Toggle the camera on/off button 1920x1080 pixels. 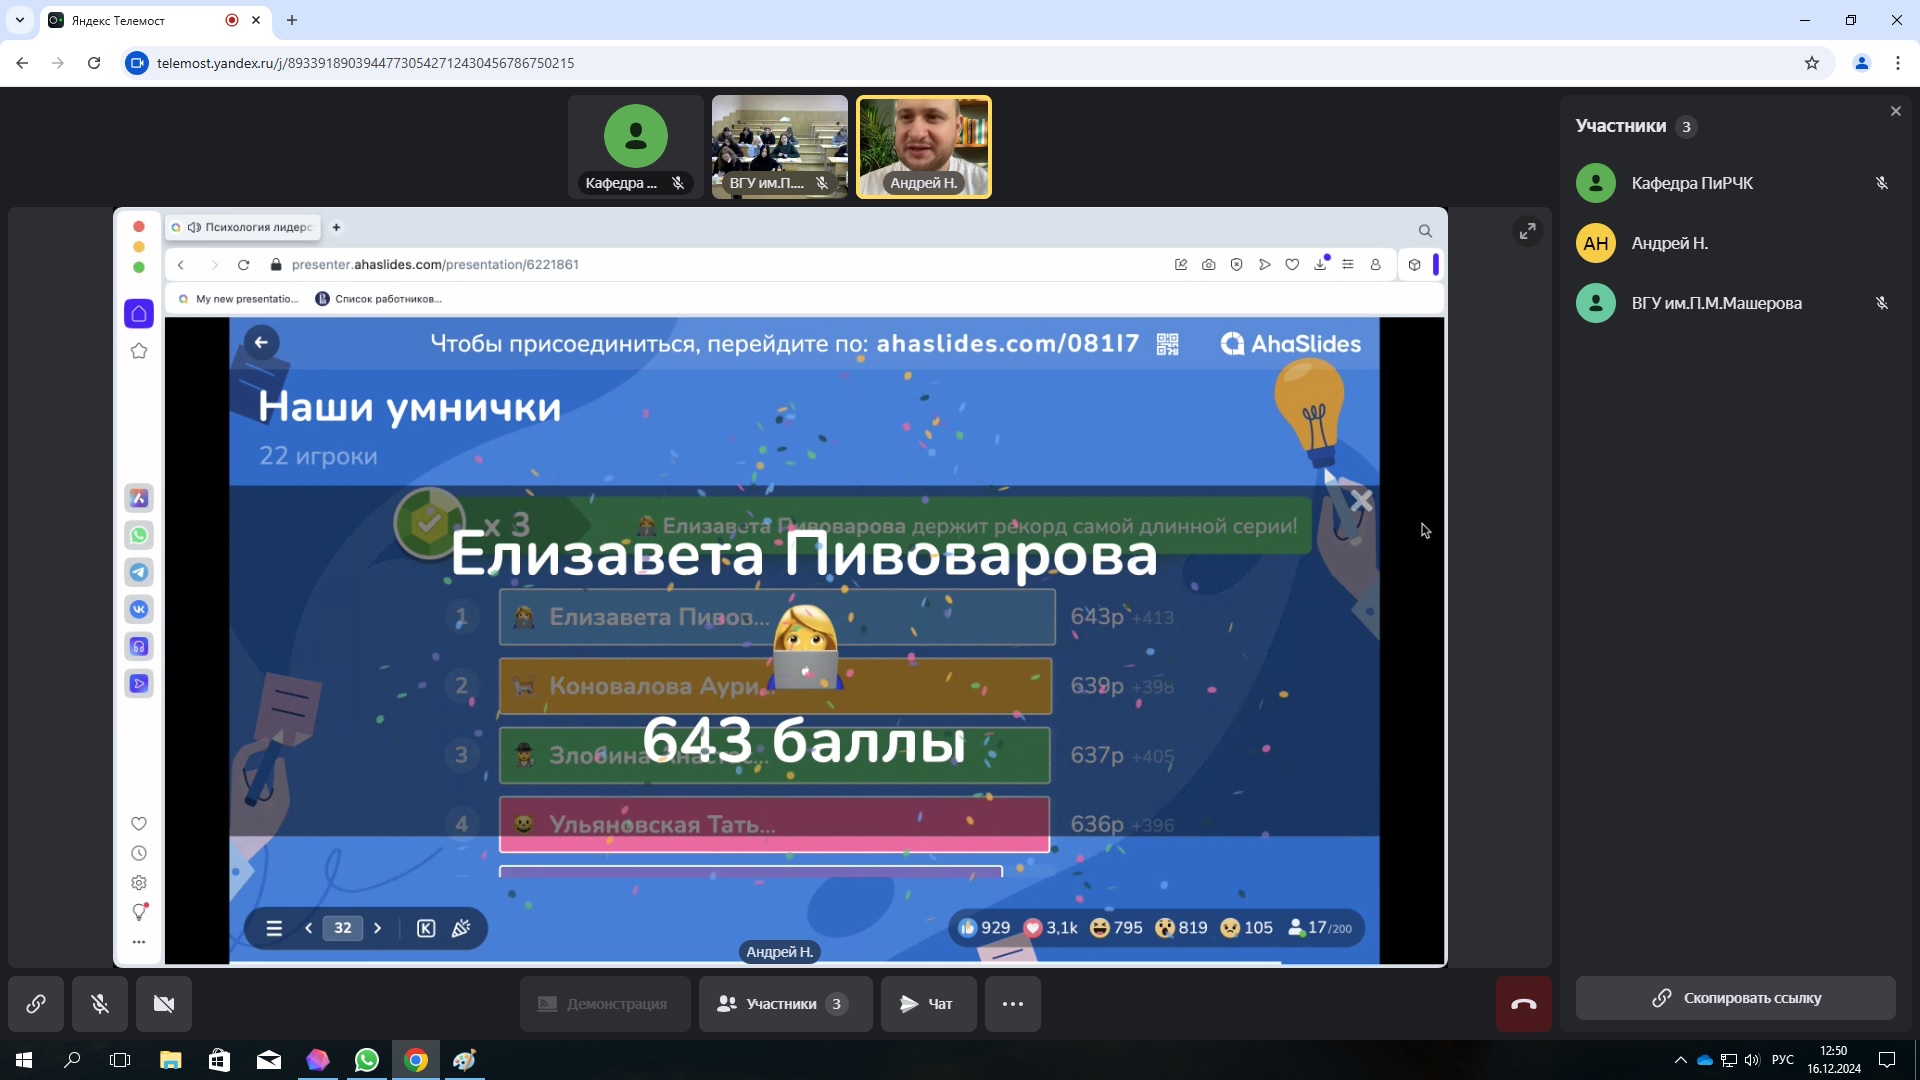pyautogui.click(x=164, y=1004)
